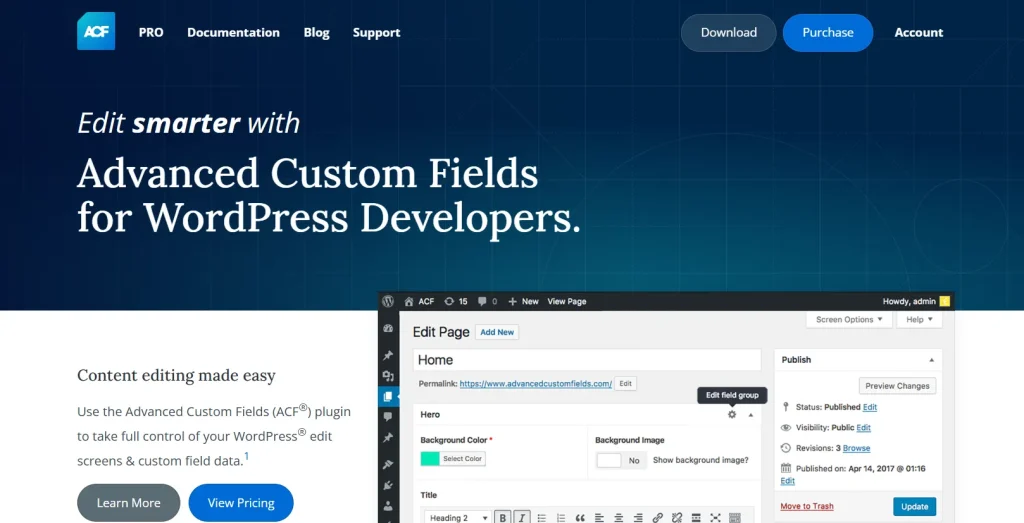Click the WordPress logo in the admin bar
Image resolution: width=1024 pixels, height=523 pixels.
click(388, 301)
